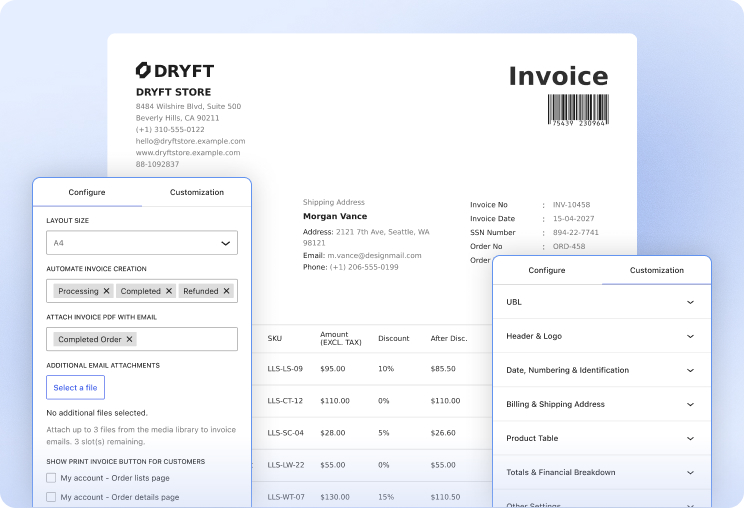
Task: Expand Billing & Shipping Address section
Action: pyautogui.click(x=602, y=405)
